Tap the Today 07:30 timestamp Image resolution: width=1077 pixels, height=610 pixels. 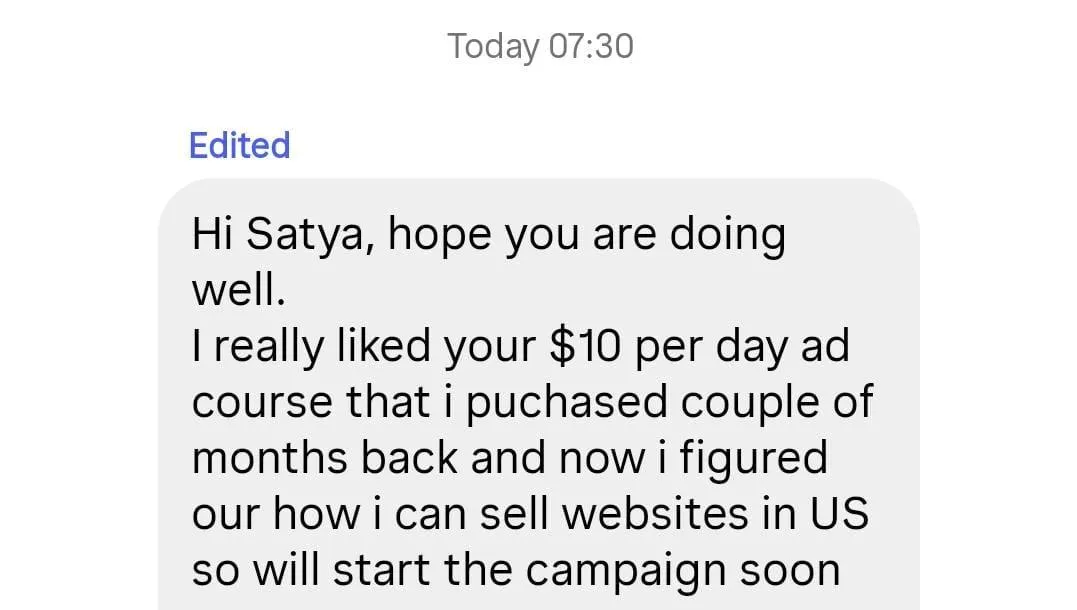540,47
